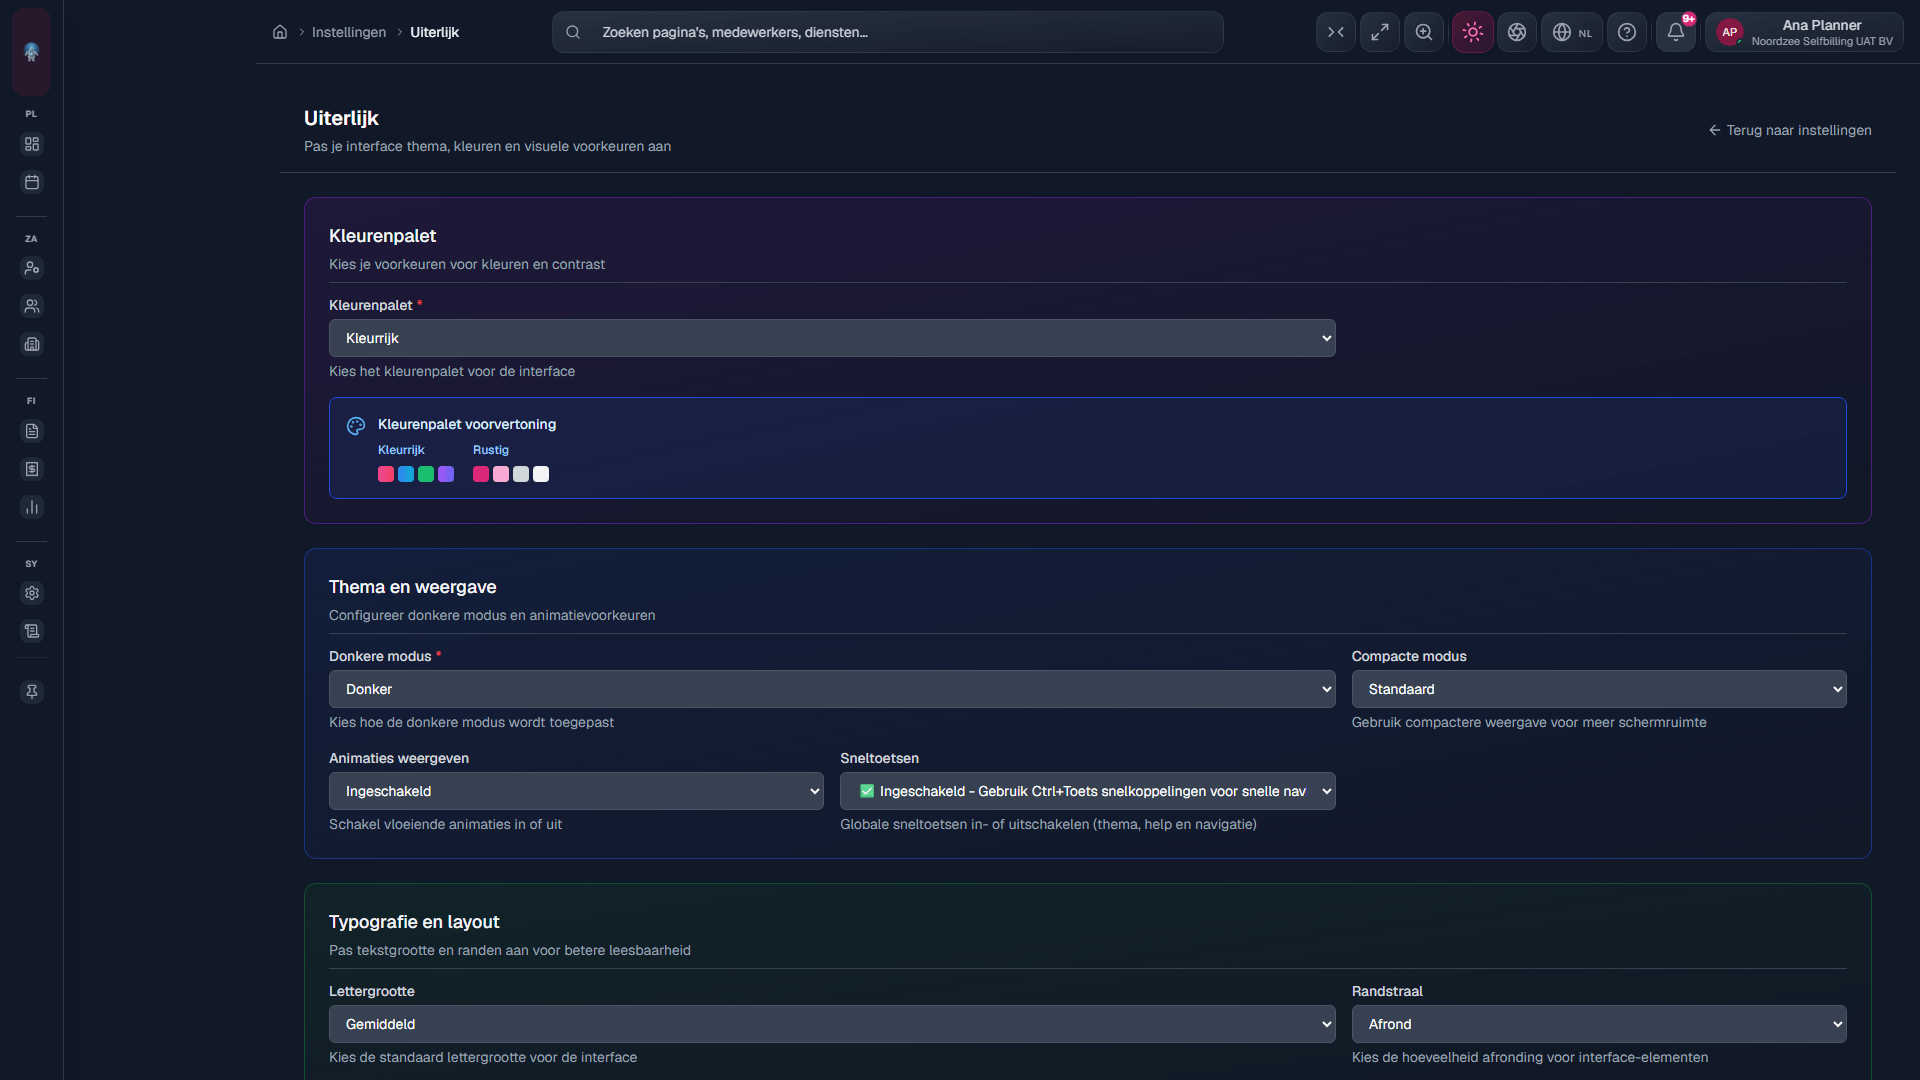This screenshot has height=1080, width=1920.
Task: Click the gray Rustig swatch
Action: 521,474
